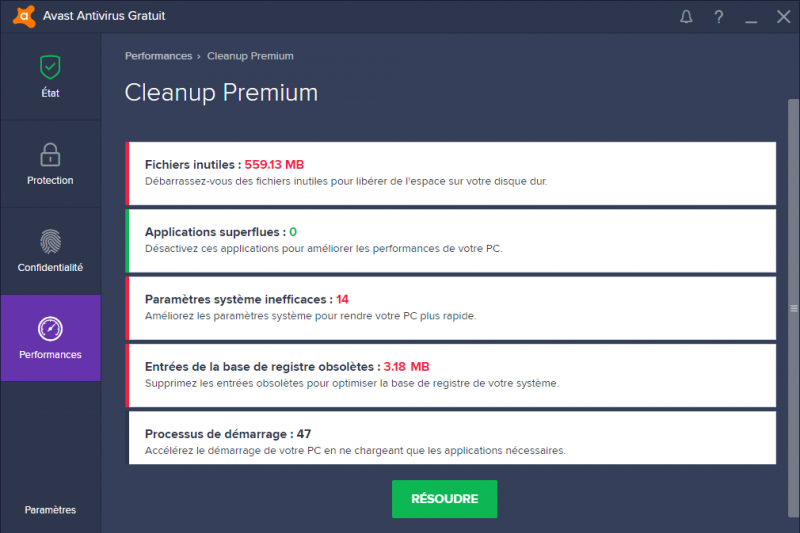This screenshot has width=800, height=533.
Task: Open Entrées de la base de registre card
Action: point(451,375)
